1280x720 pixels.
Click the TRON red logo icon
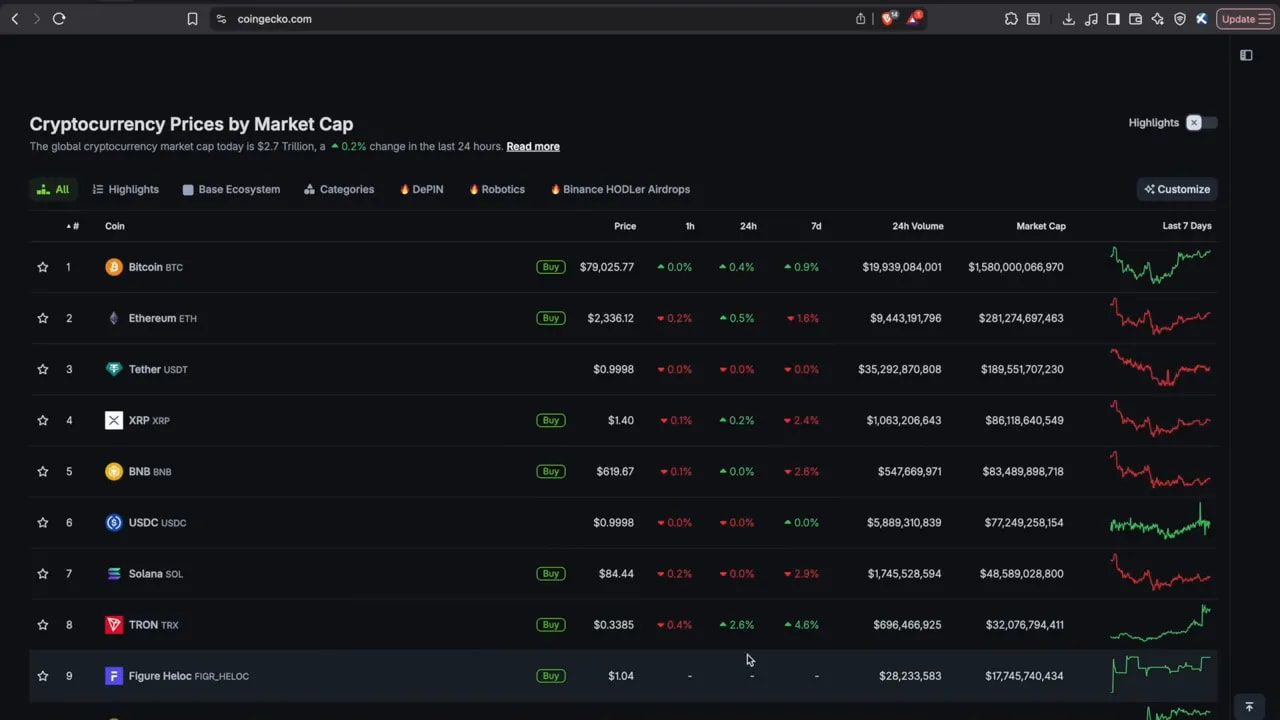point(114,624)
